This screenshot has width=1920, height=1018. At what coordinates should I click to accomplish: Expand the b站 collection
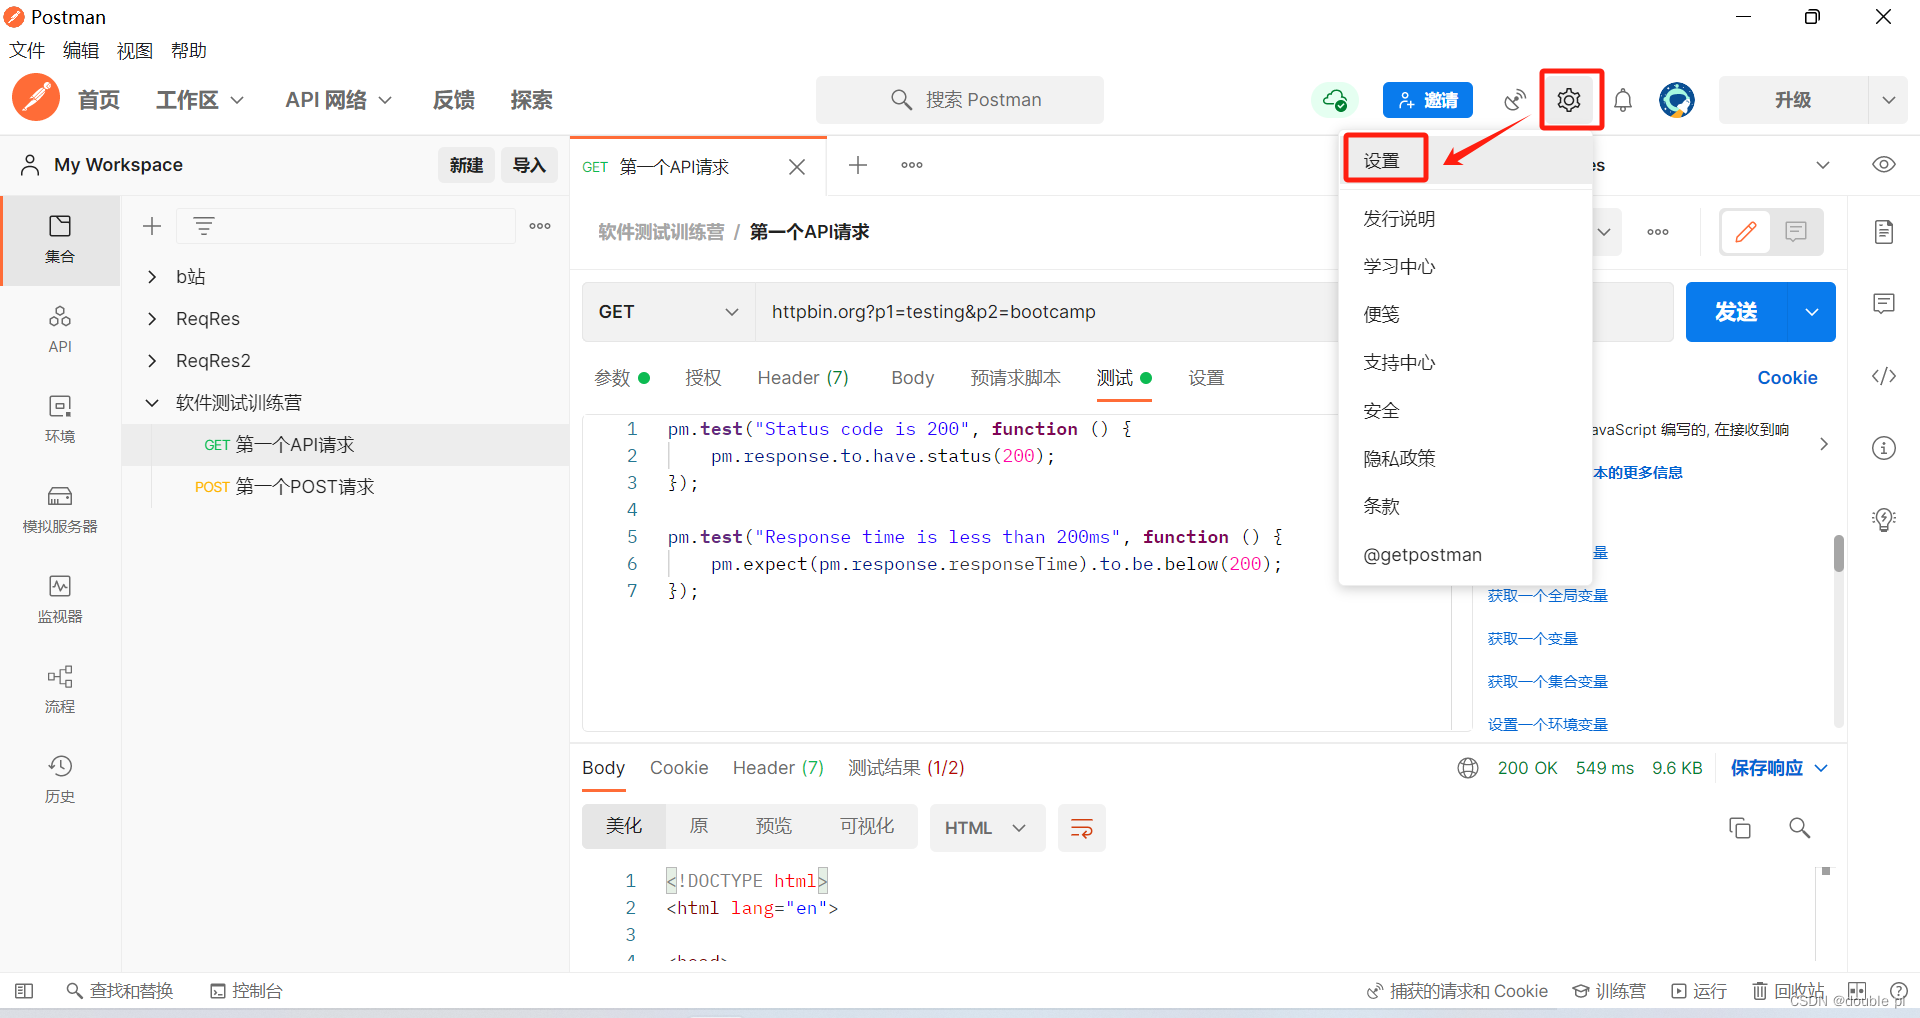click(152, 277)
